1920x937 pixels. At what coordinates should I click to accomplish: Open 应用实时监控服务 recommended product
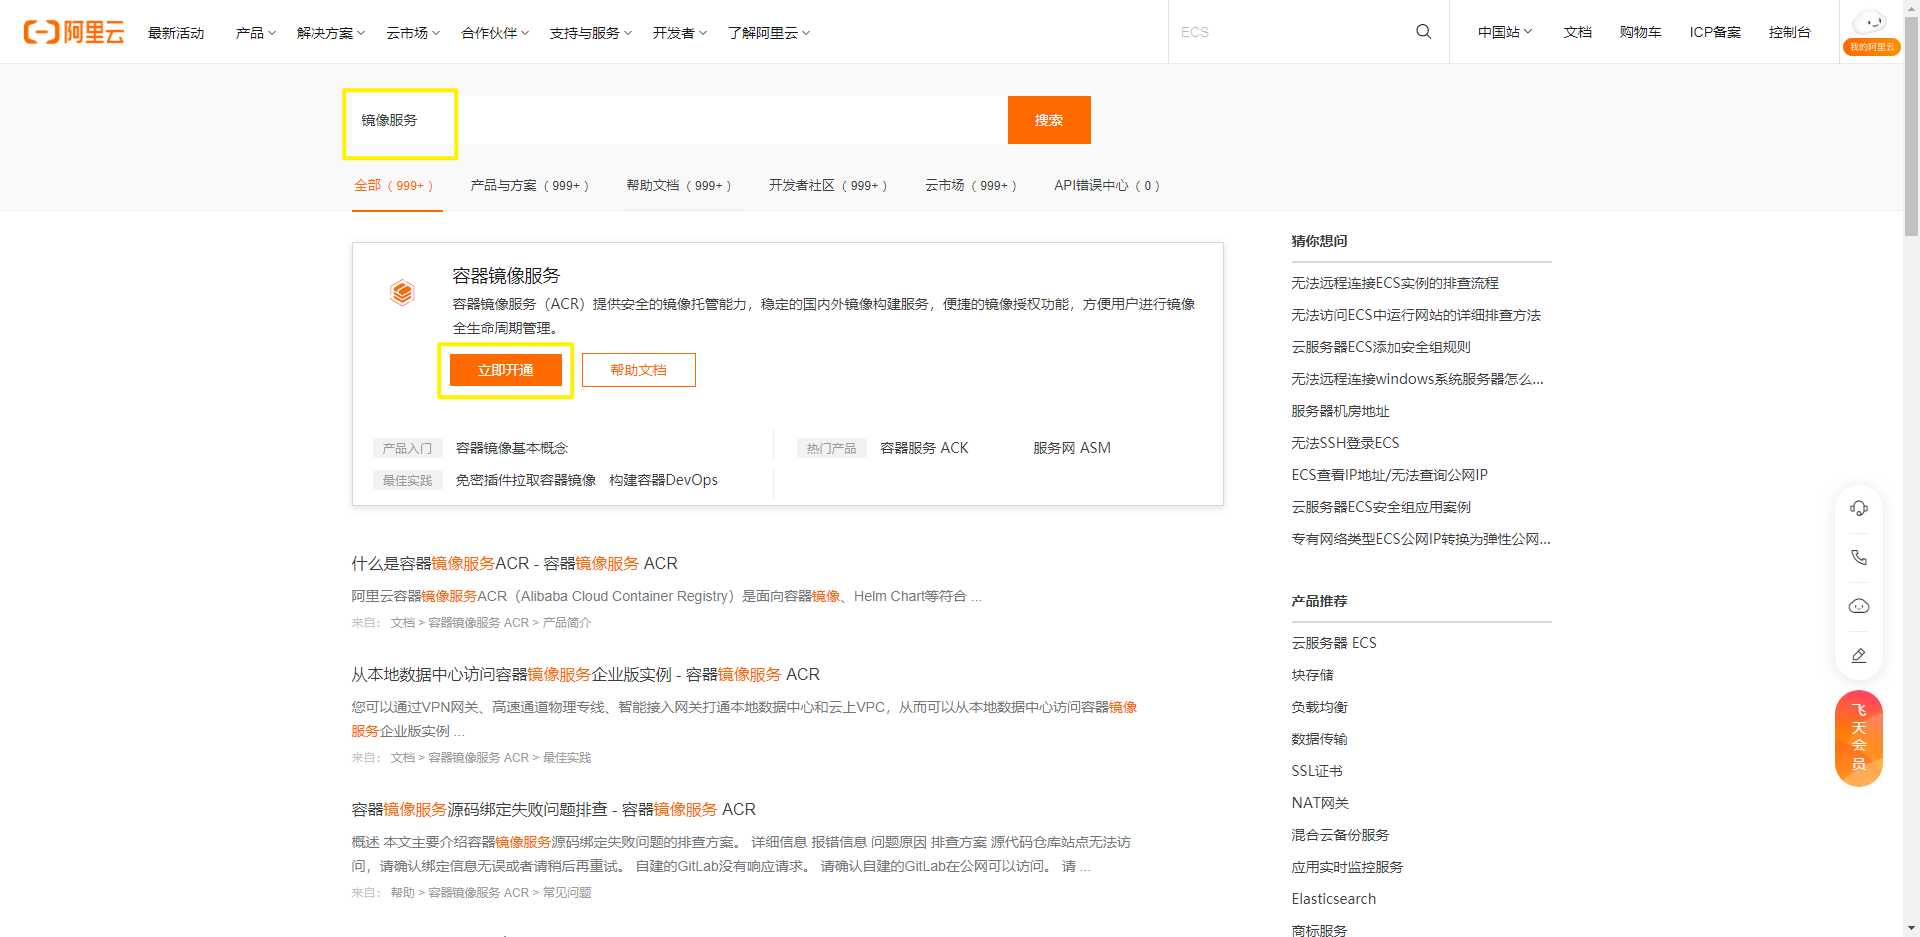click(1347, 867)
